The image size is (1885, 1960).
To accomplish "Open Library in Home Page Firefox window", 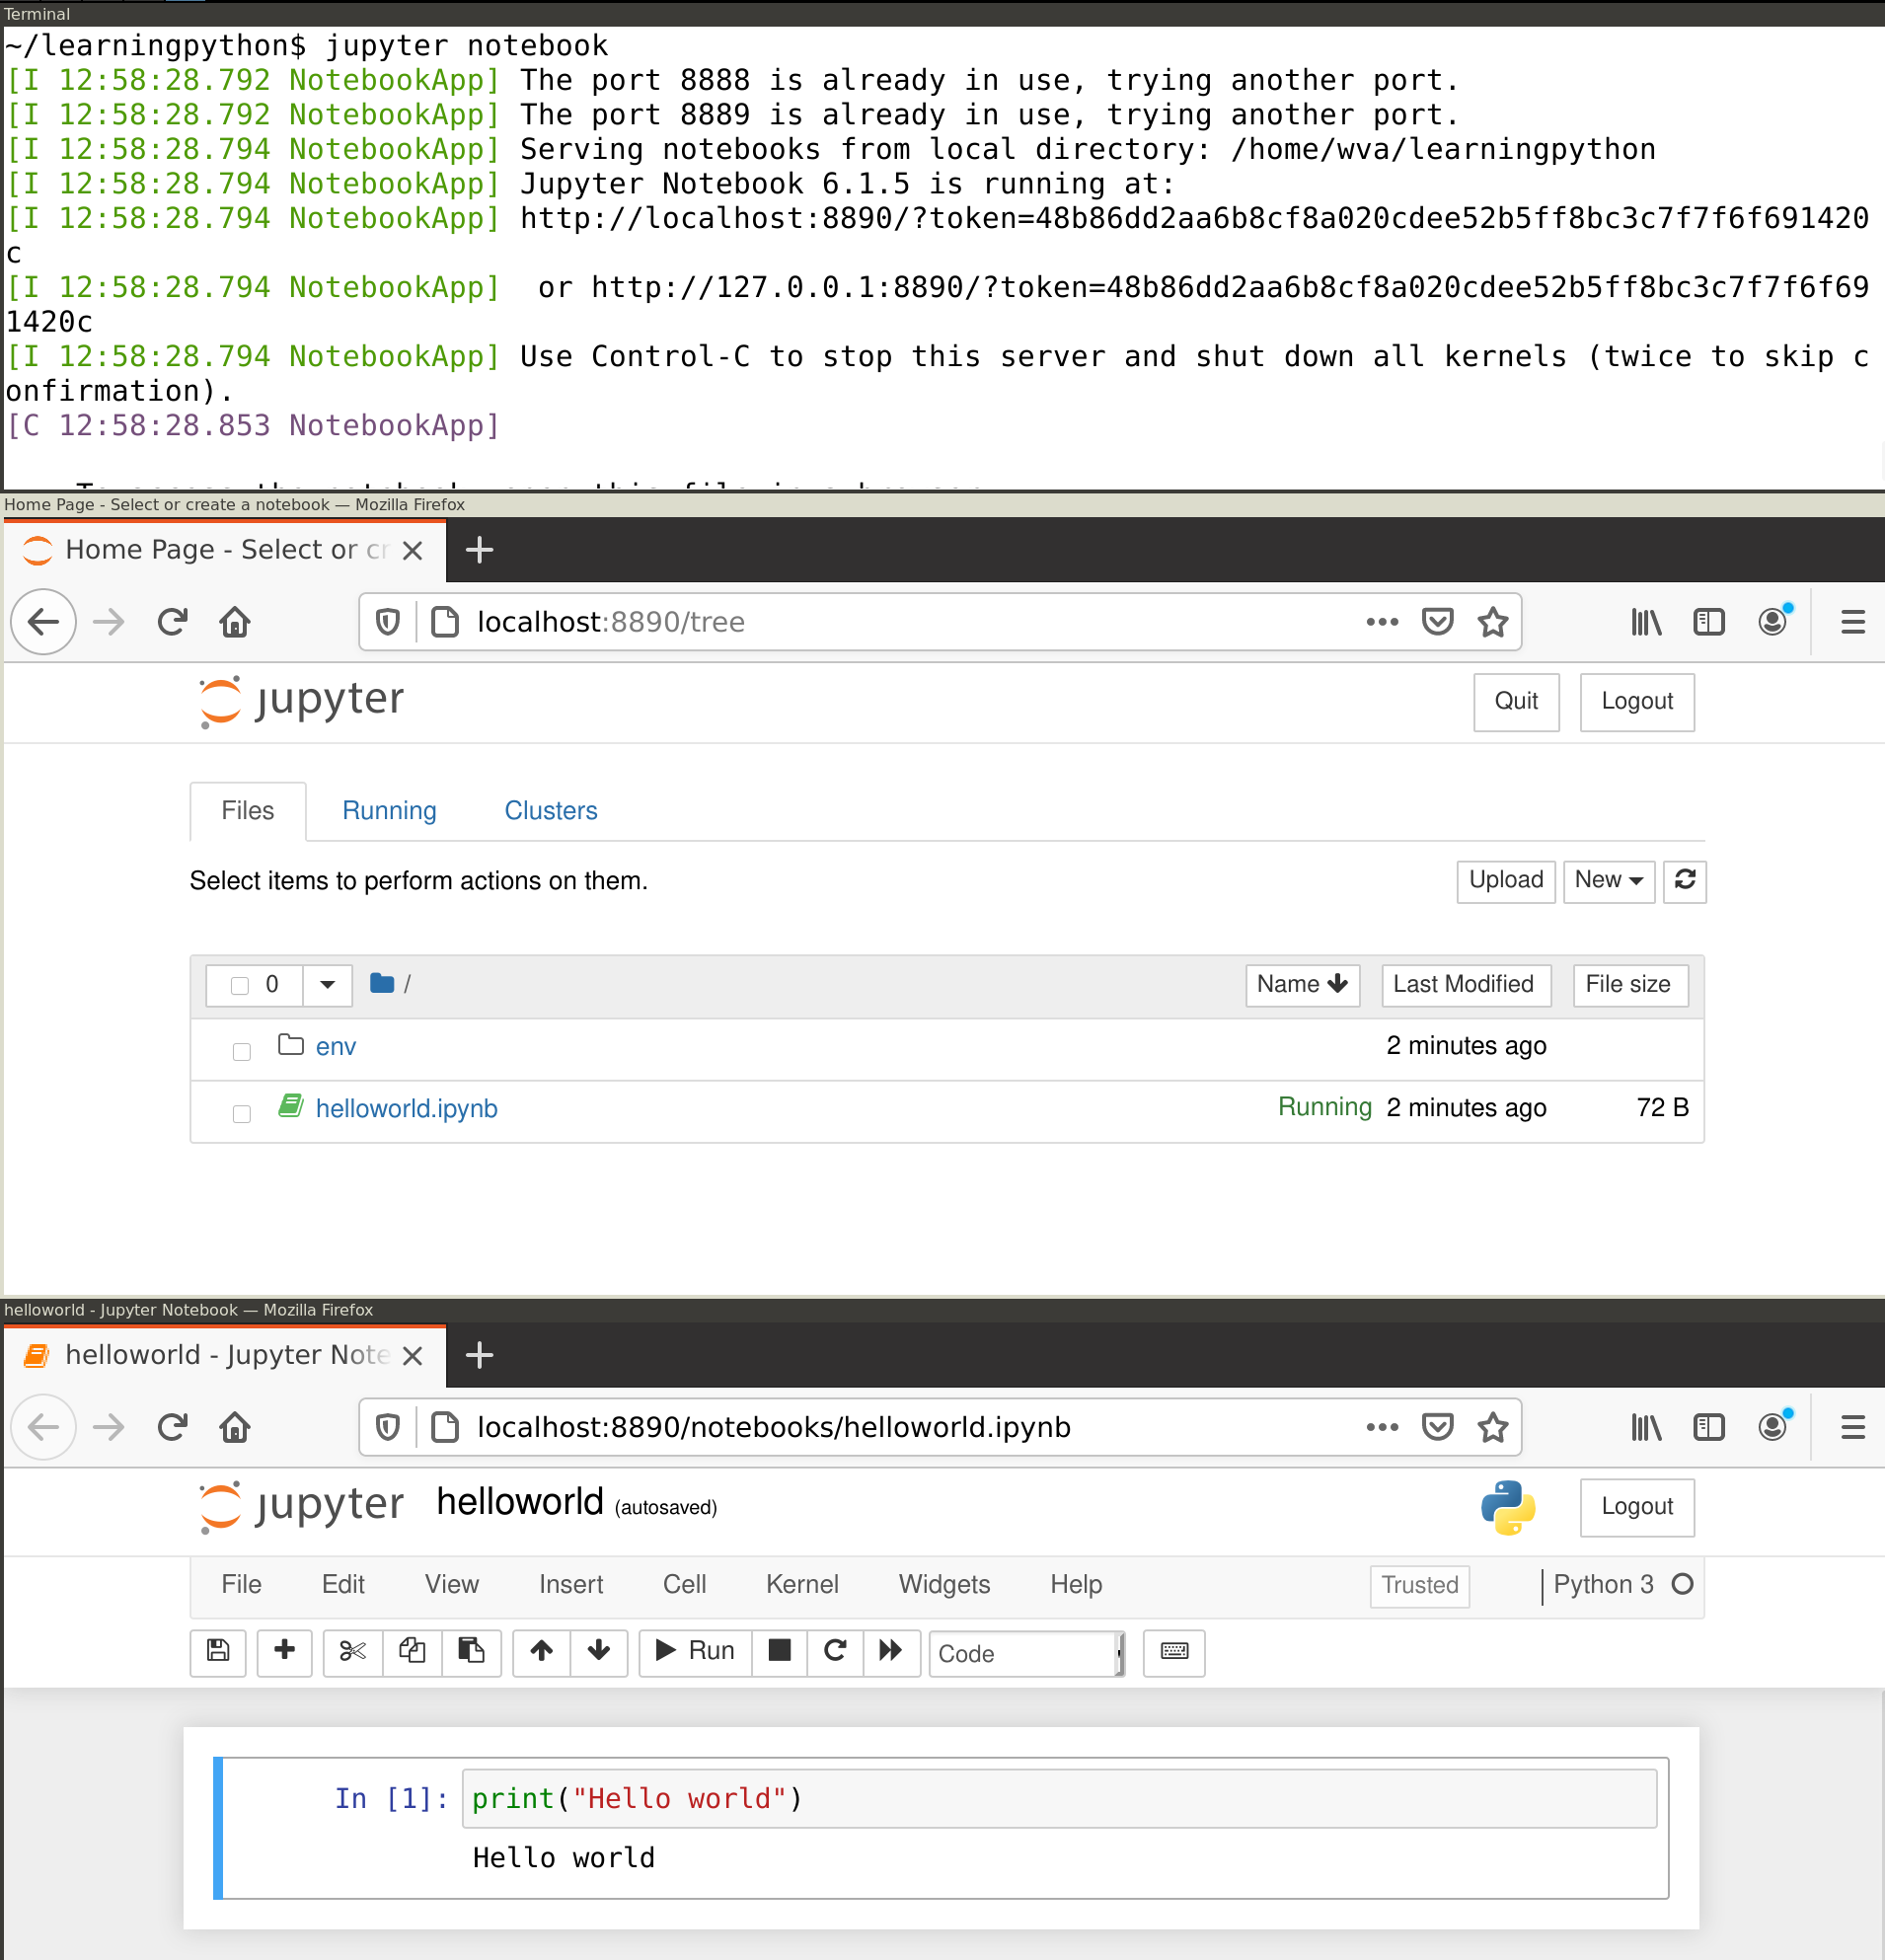I will coord(1646,622).
